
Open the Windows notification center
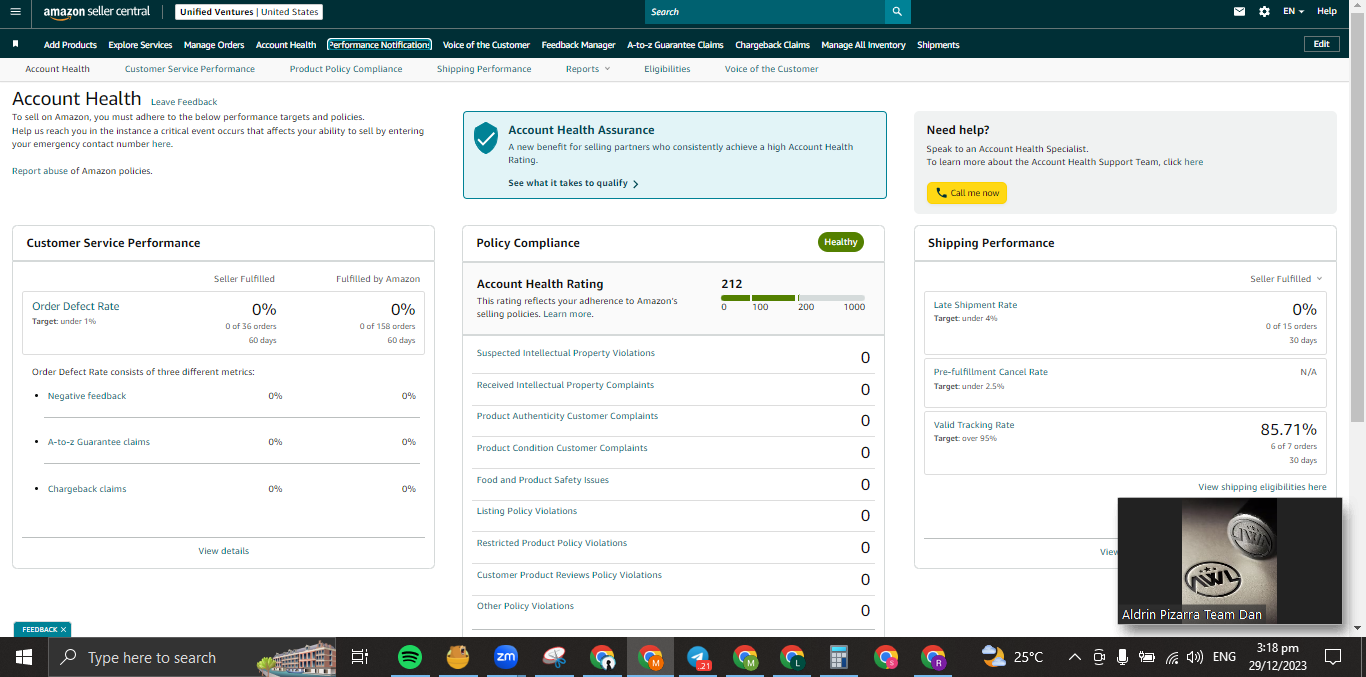1332,657
